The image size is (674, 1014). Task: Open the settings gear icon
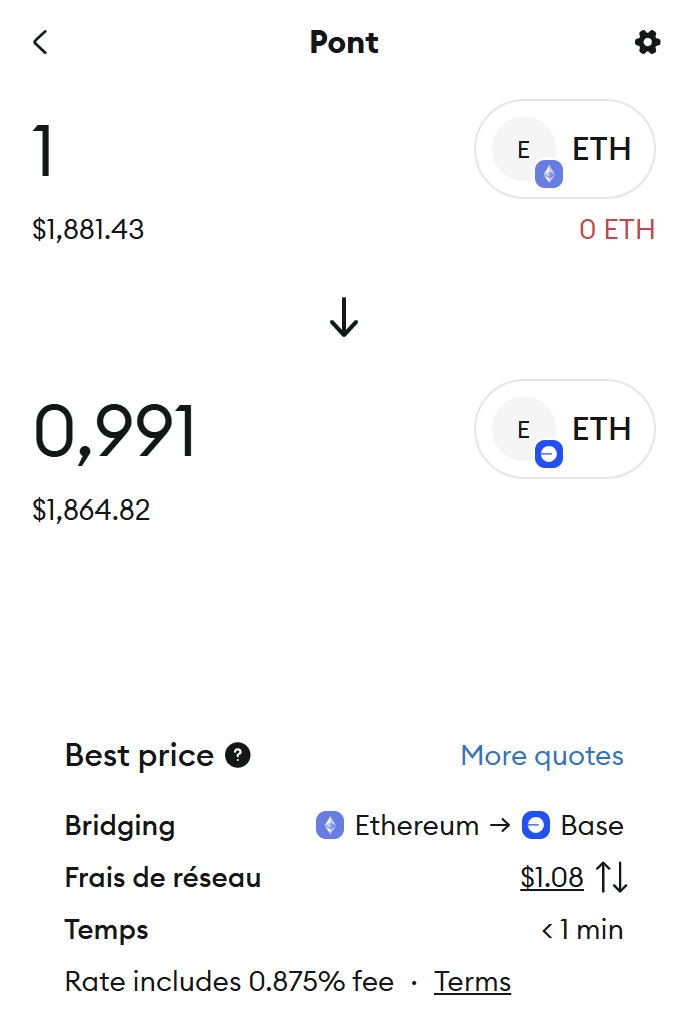[x=647, y=42]
